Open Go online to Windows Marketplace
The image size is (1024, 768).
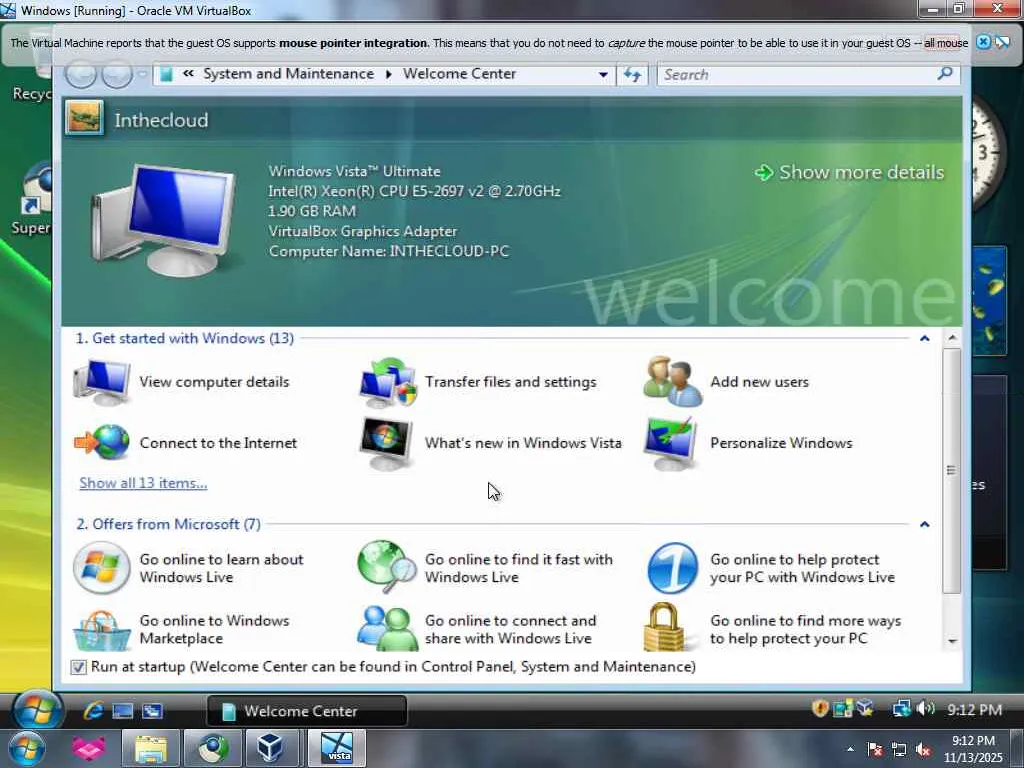(182, 630)
